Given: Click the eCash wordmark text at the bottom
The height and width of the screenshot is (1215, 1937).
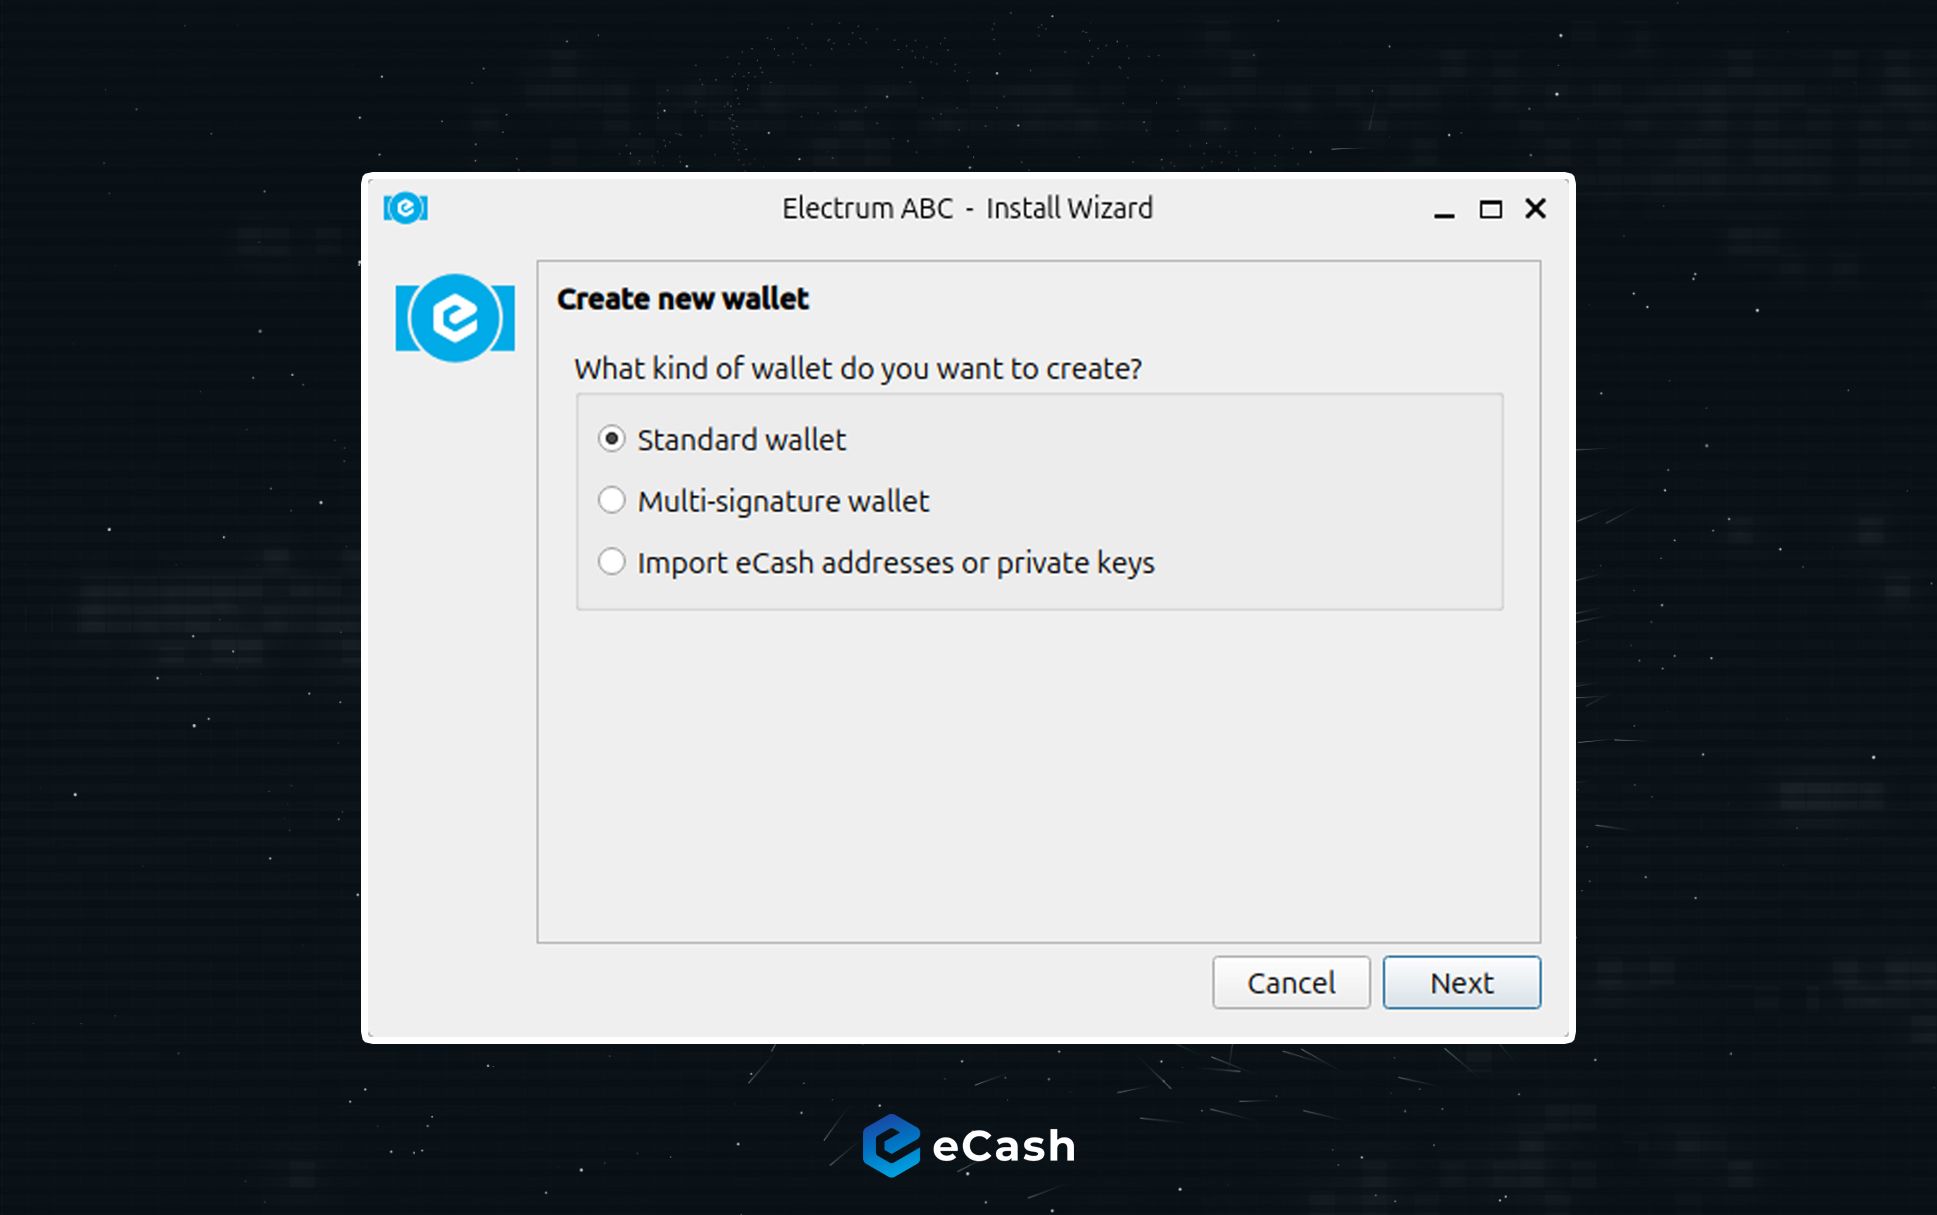Looking at the screenshot, I should [1003, 1146].
